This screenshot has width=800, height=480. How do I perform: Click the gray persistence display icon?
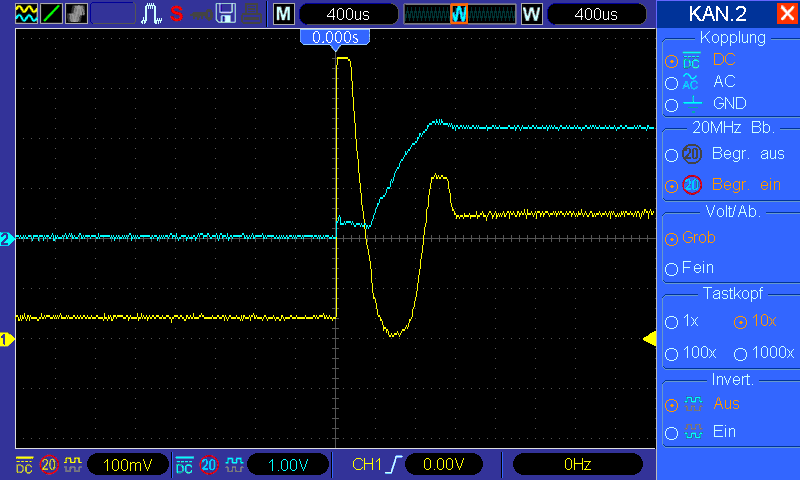click(76, 13)
